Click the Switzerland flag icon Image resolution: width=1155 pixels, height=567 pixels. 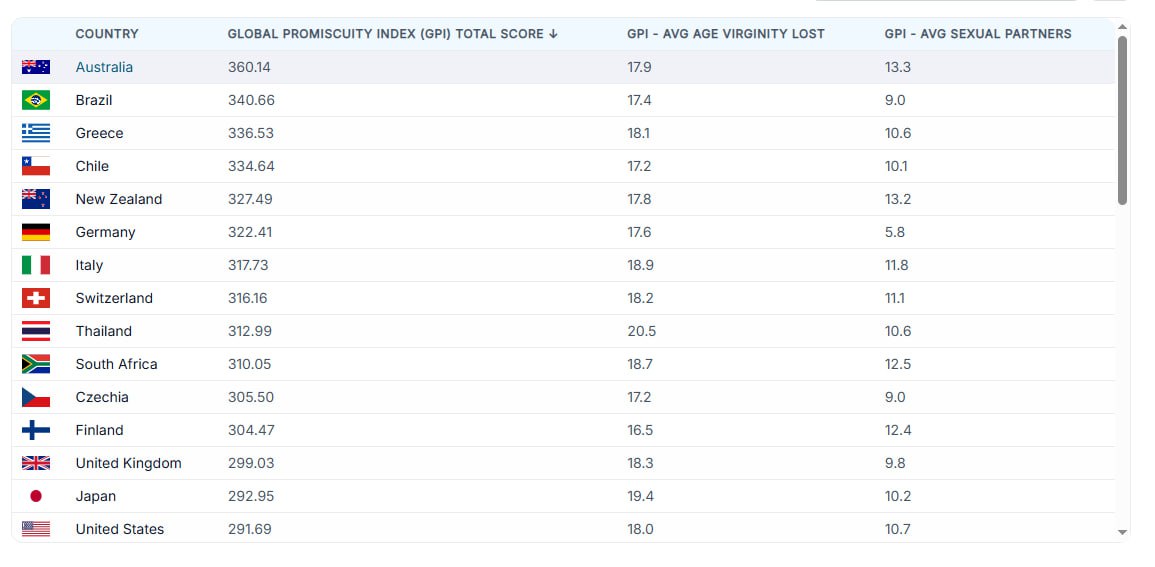point(36,298)
